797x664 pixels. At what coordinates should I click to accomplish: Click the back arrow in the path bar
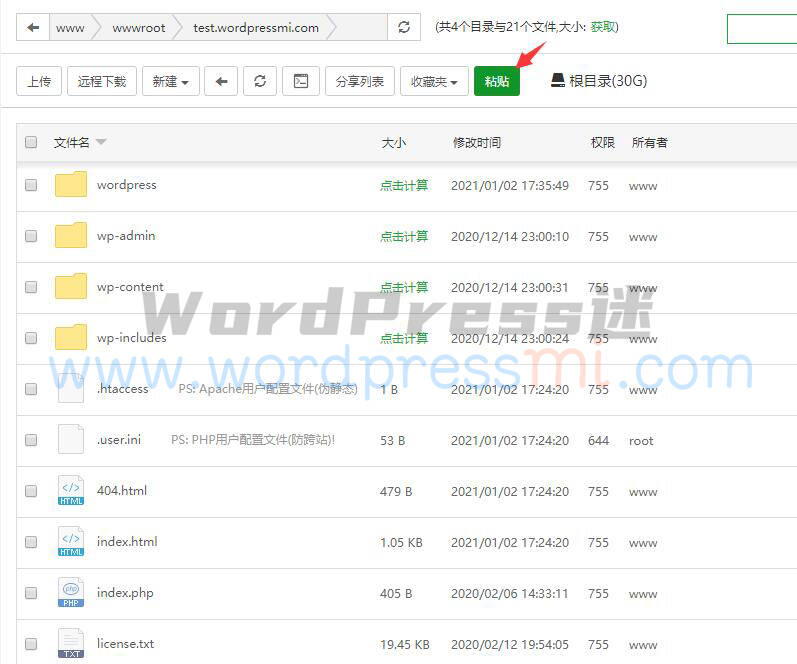point(33,27)
